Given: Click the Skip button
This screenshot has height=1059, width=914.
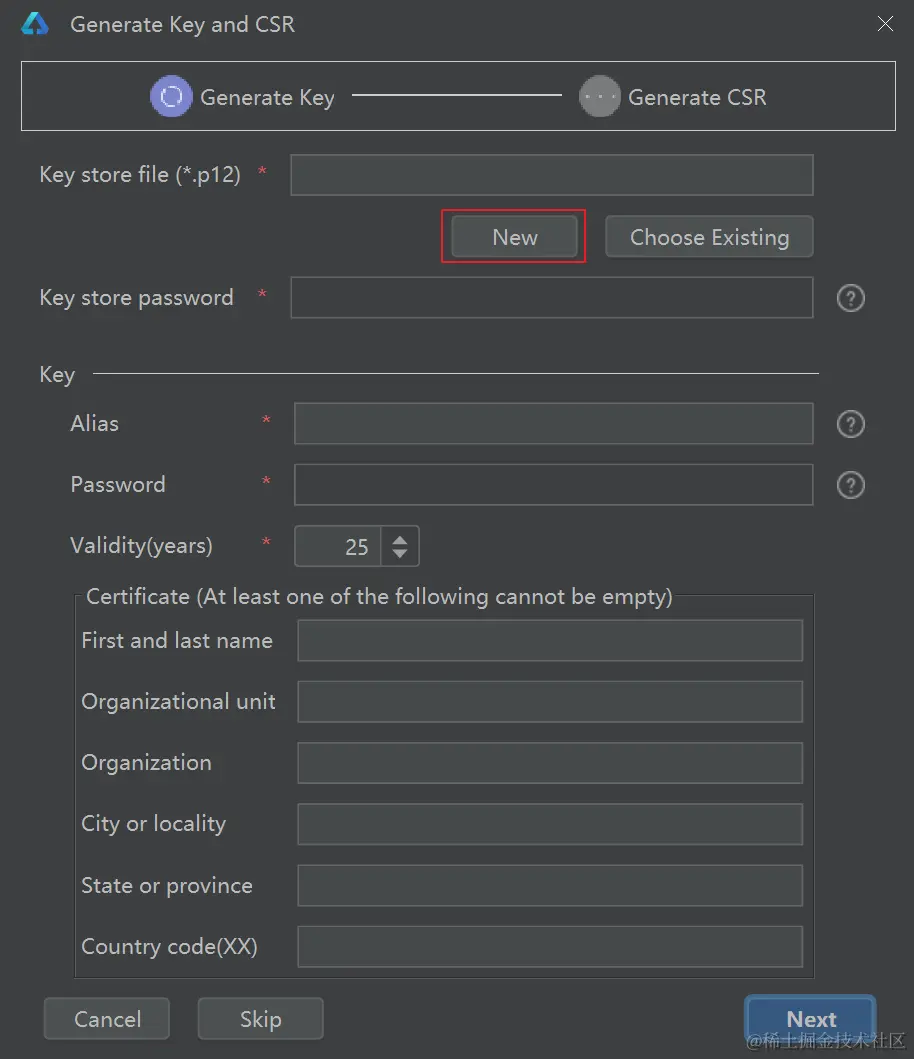Looking at the screenshot, I should [x=261, y=1018].
